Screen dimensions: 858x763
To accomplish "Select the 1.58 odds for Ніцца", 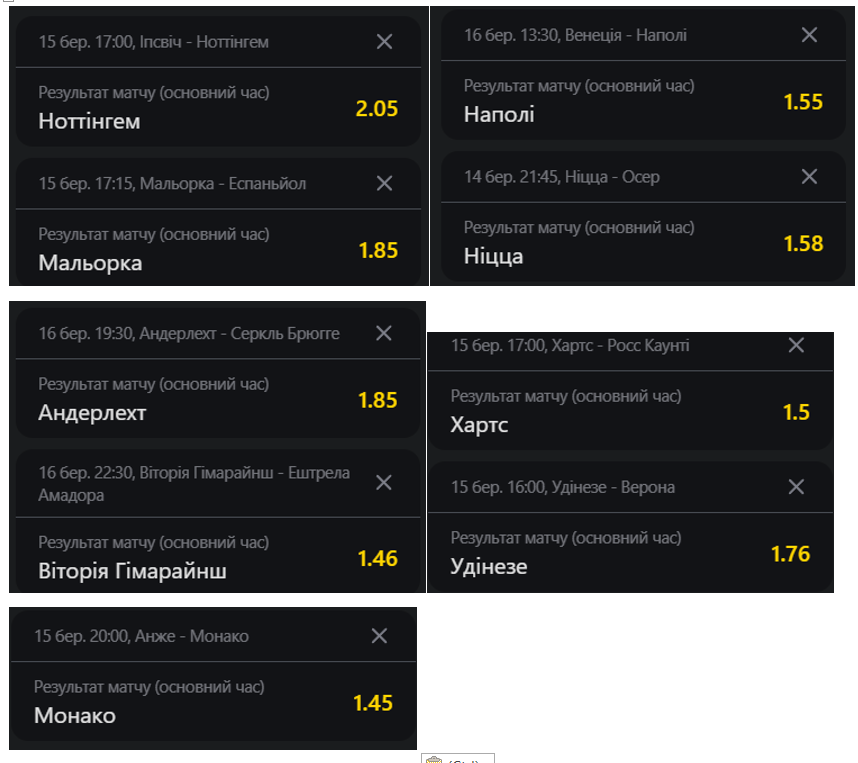I will coord(803,244).
